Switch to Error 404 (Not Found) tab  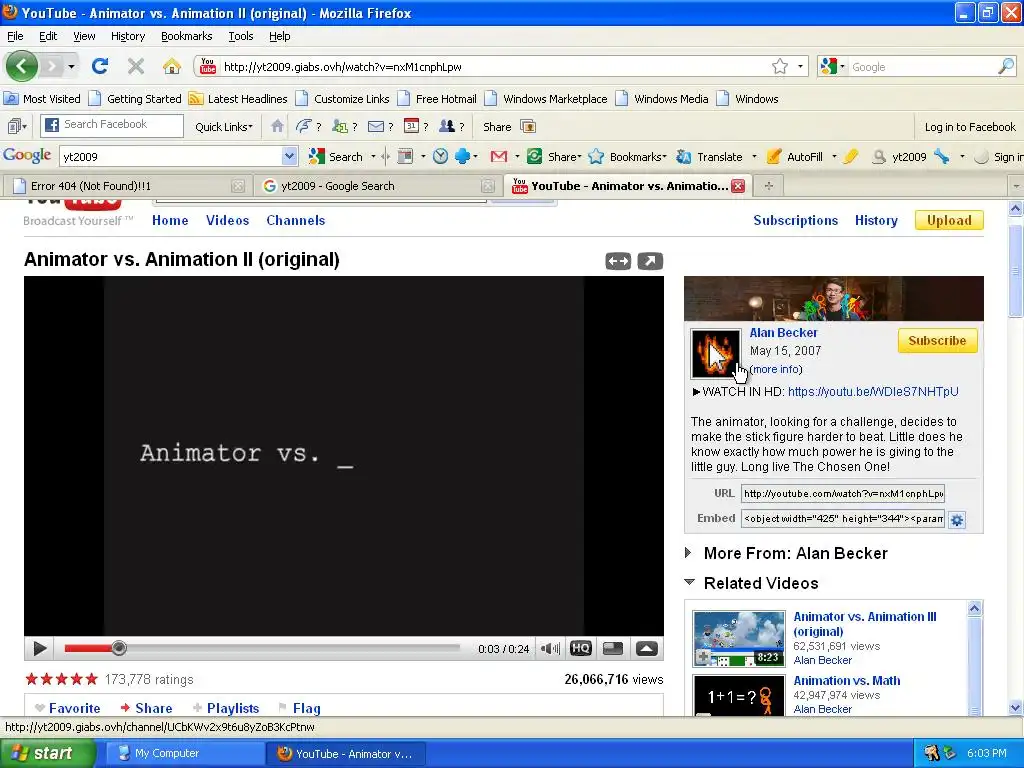pyautogui.click(x=127, y=186)
